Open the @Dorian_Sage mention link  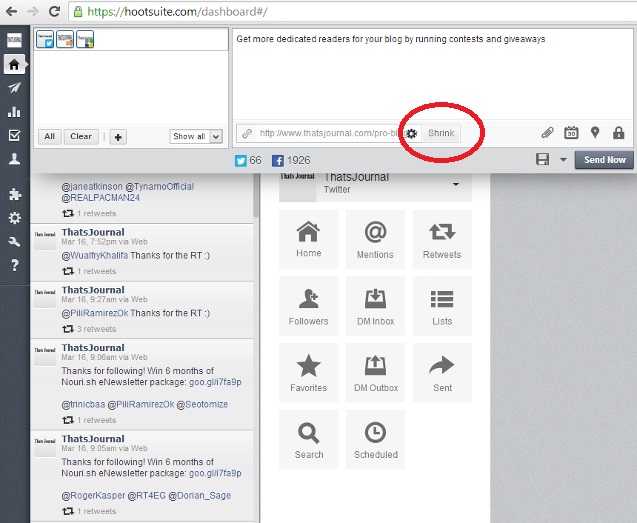point(199,495)
